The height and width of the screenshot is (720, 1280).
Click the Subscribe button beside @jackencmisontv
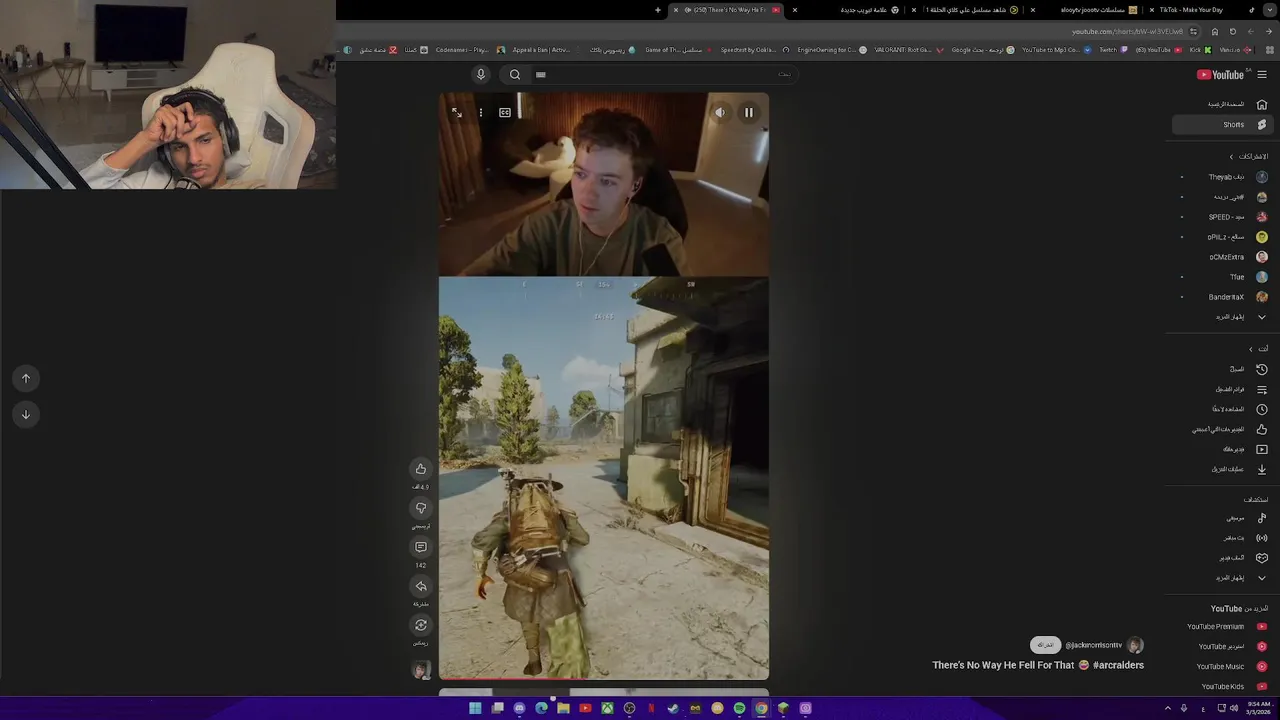[1045, 645]
